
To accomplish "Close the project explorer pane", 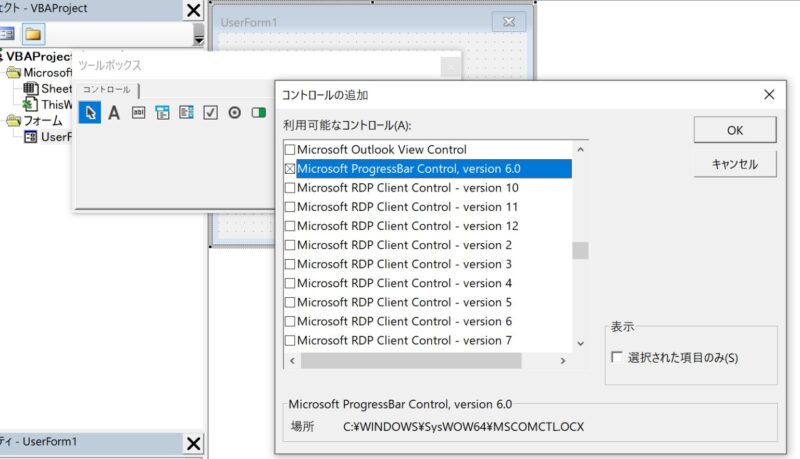I will pyautogui.click(x=193, y=10).
